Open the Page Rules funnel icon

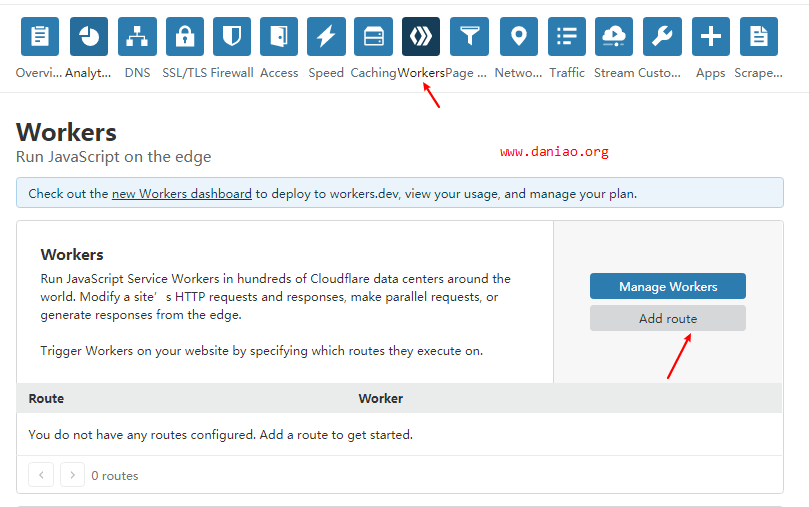pos(470,37)
